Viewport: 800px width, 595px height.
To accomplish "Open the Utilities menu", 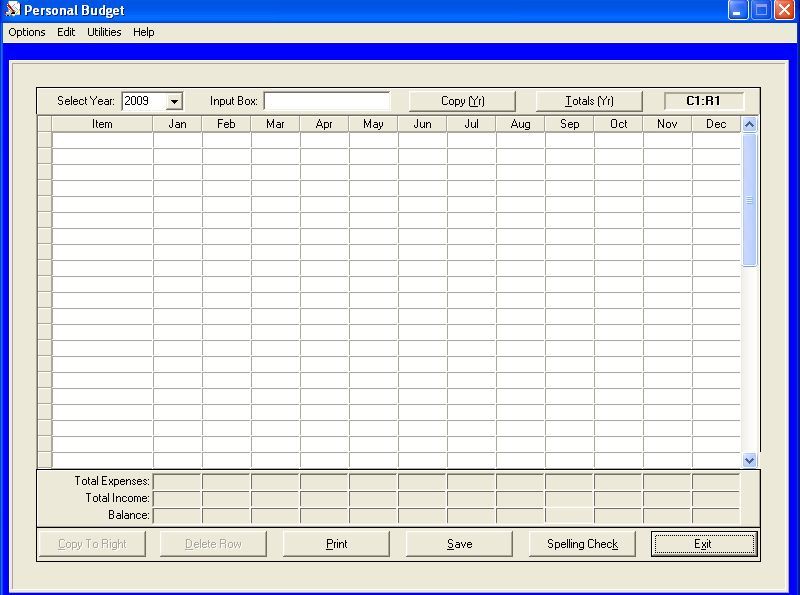I will pyautogui.click(x=103, y=31).
